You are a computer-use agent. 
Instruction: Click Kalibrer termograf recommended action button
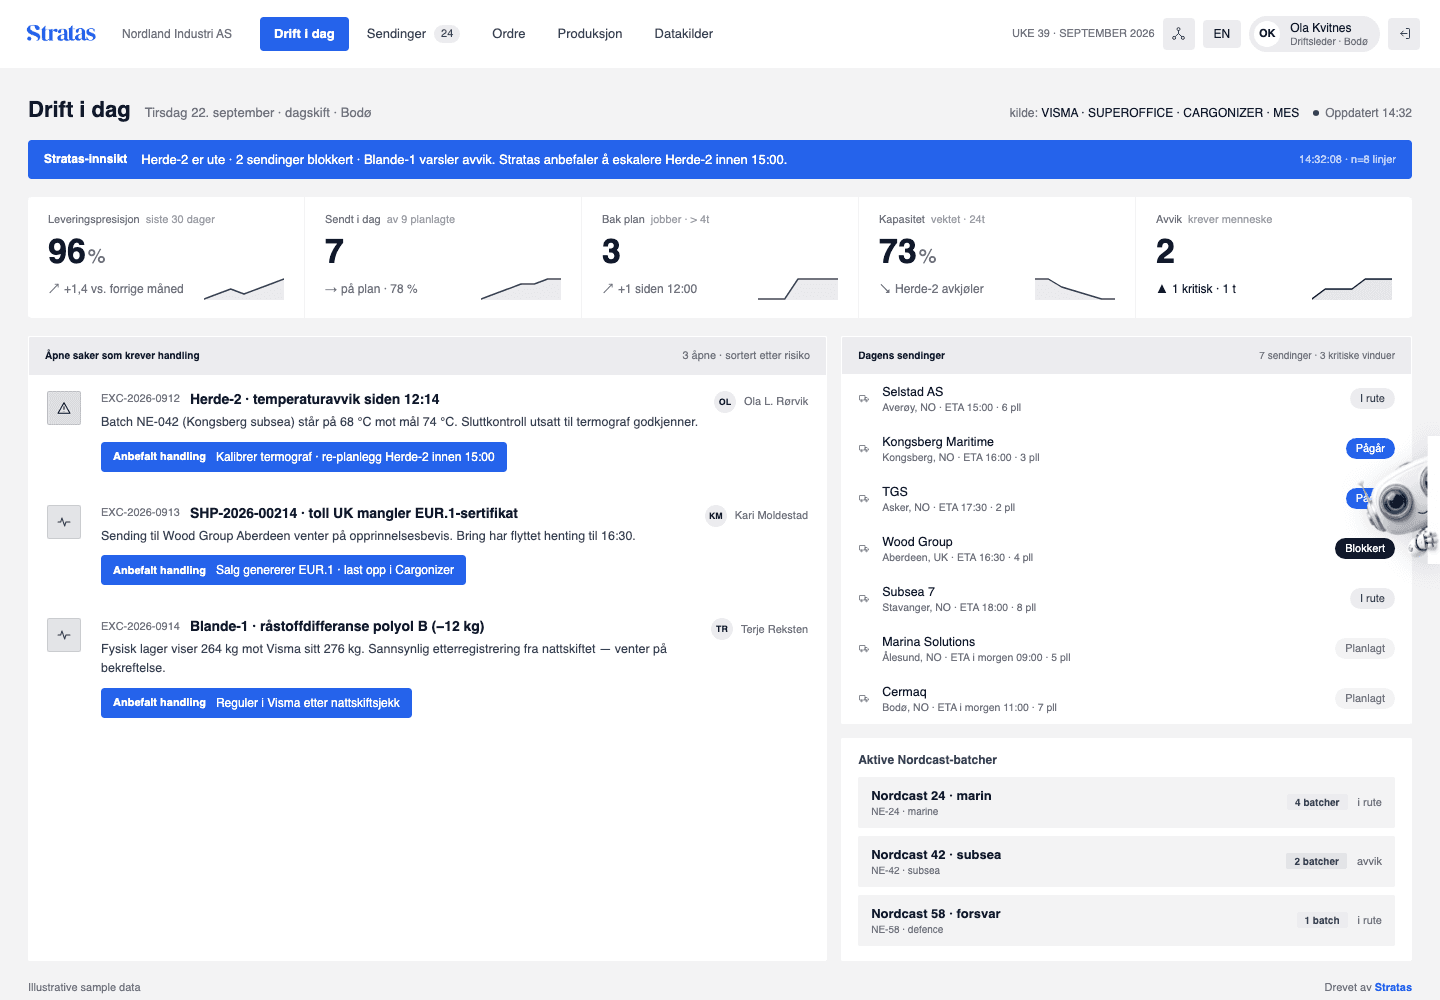point(304,457)
